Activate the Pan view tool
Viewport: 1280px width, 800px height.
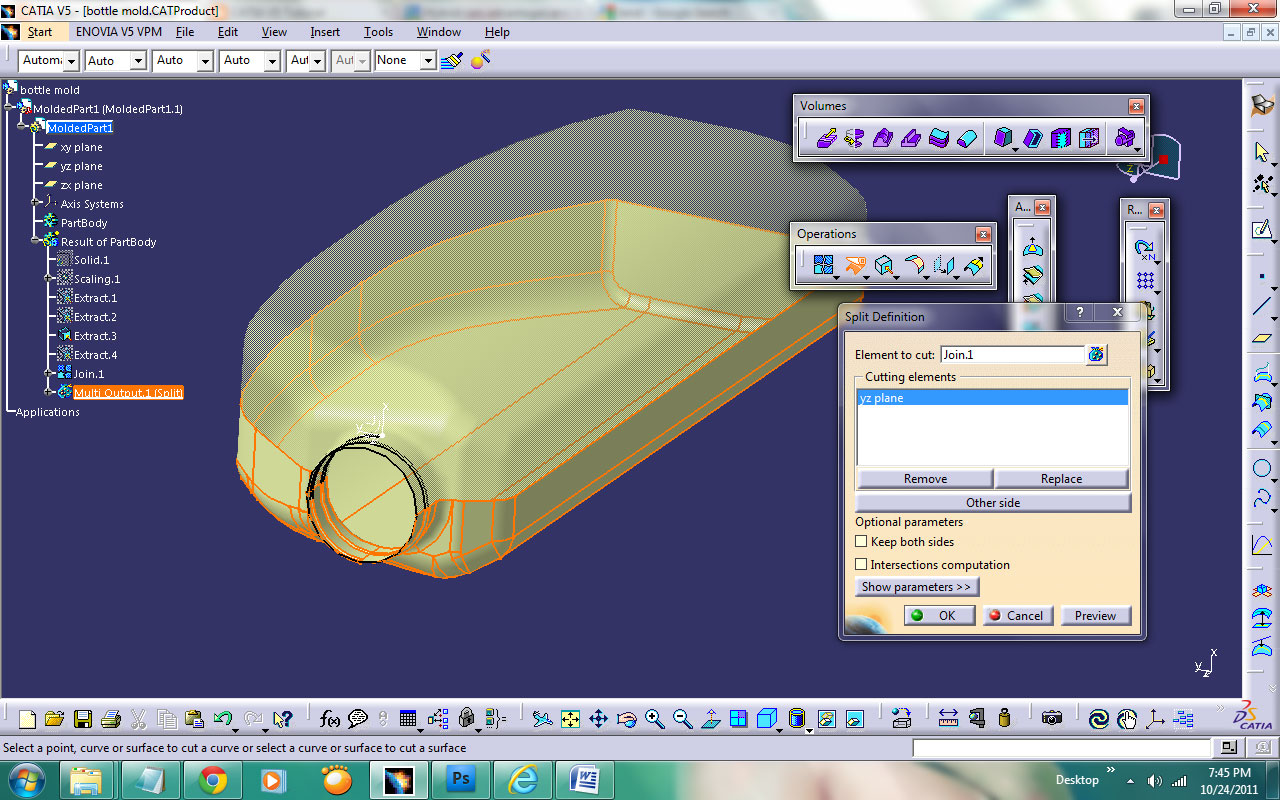coord(598,718)
